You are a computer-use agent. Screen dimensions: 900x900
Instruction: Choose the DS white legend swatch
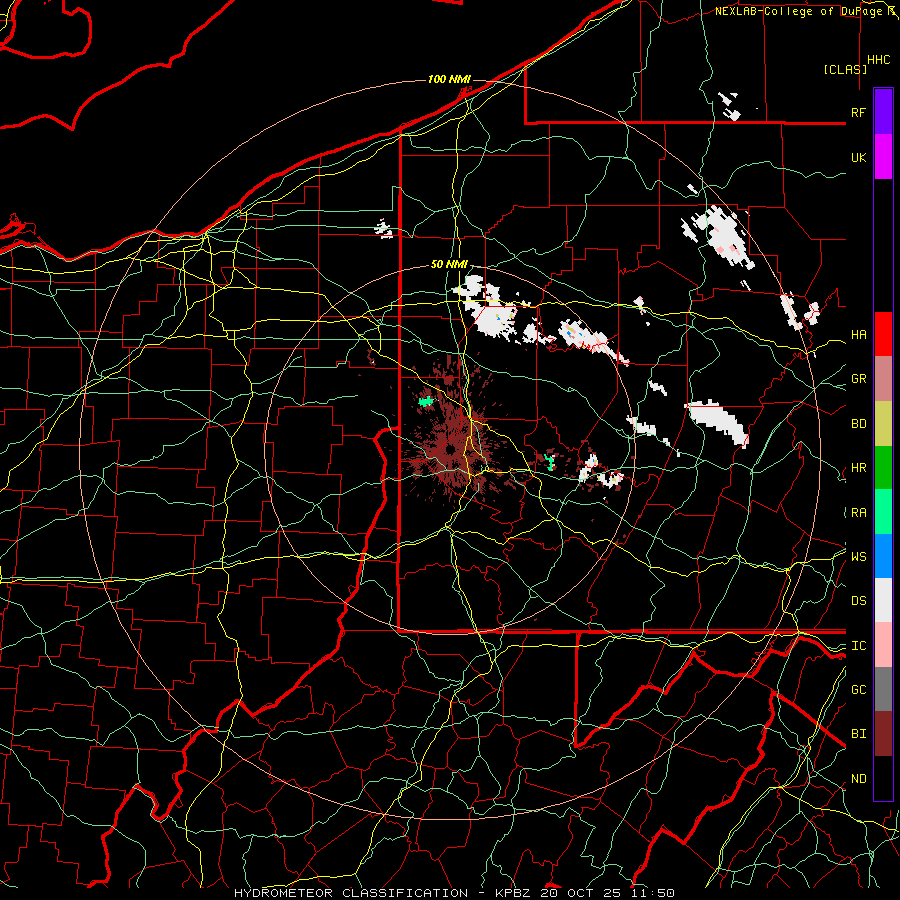[x=883, y=600]
